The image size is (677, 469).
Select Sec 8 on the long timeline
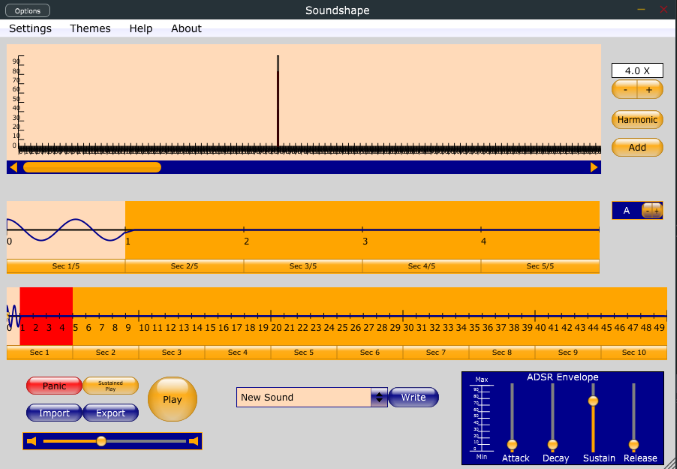[x=502, y=352]
